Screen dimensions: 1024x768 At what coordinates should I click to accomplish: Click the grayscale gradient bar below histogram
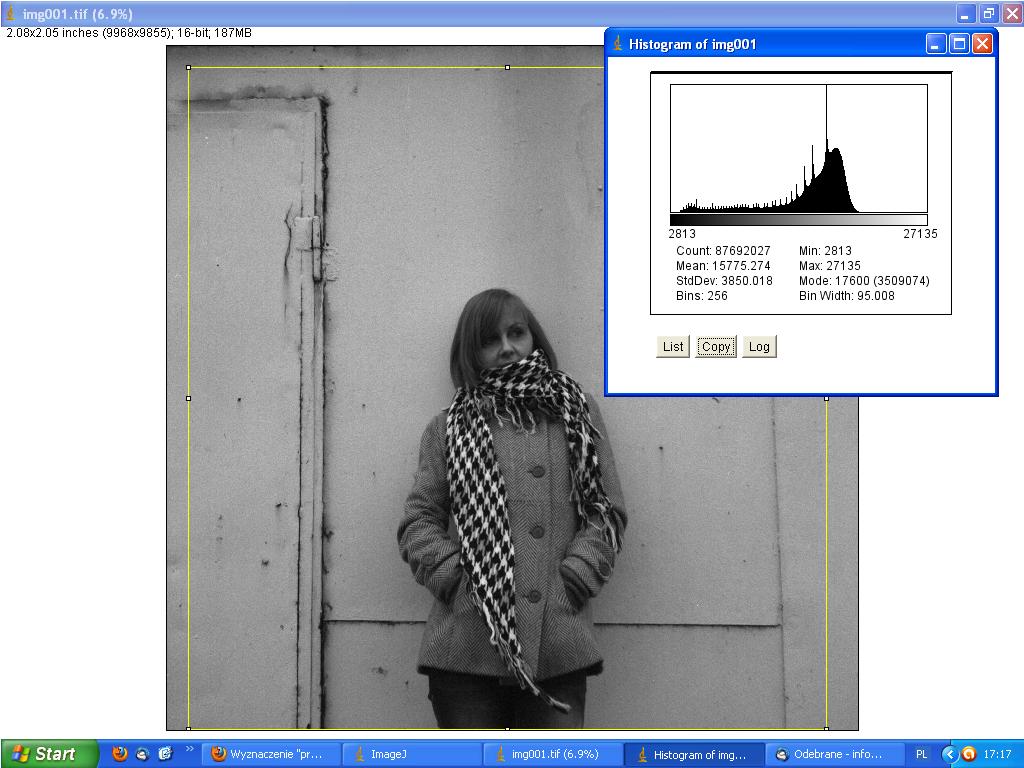798,220
